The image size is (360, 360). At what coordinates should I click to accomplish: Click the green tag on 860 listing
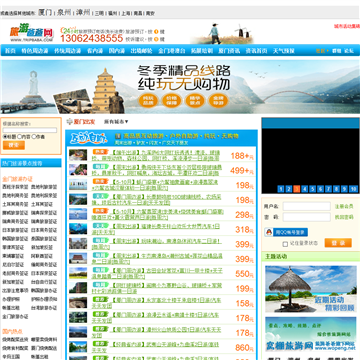[100, 343]
